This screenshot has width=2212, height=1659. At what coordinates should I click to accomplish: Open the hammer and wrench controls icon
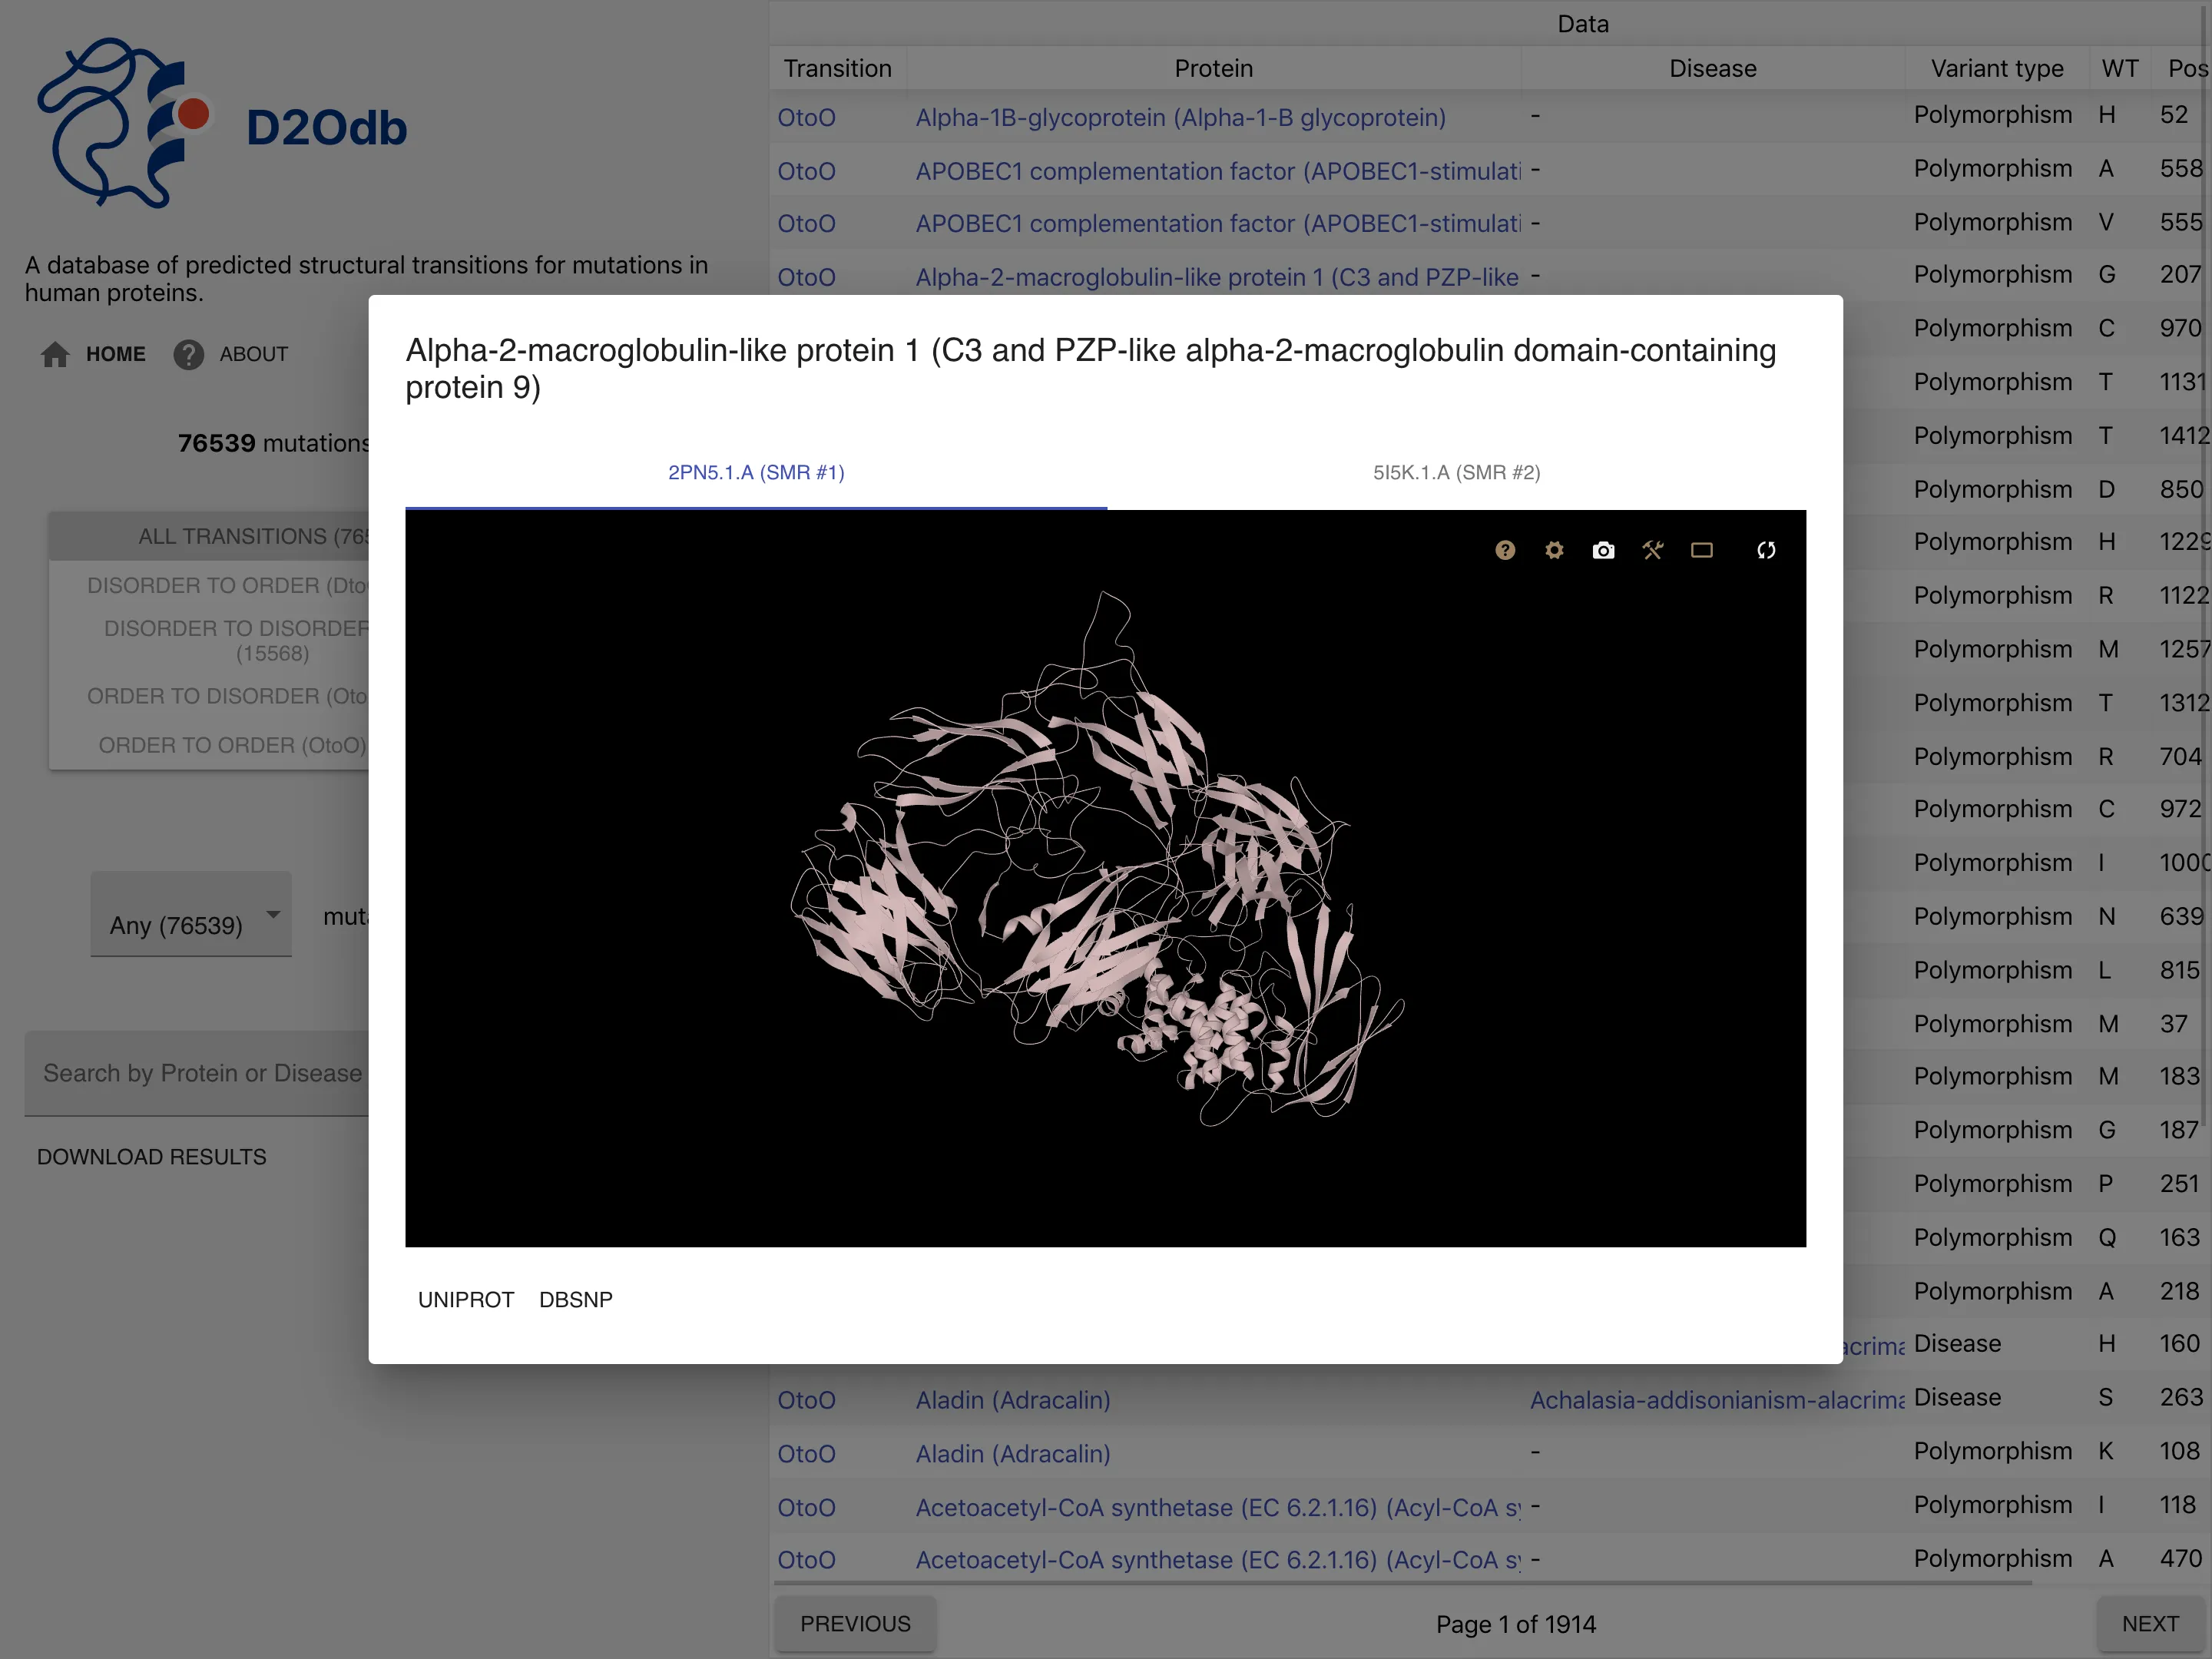(x=1652, y=550)
